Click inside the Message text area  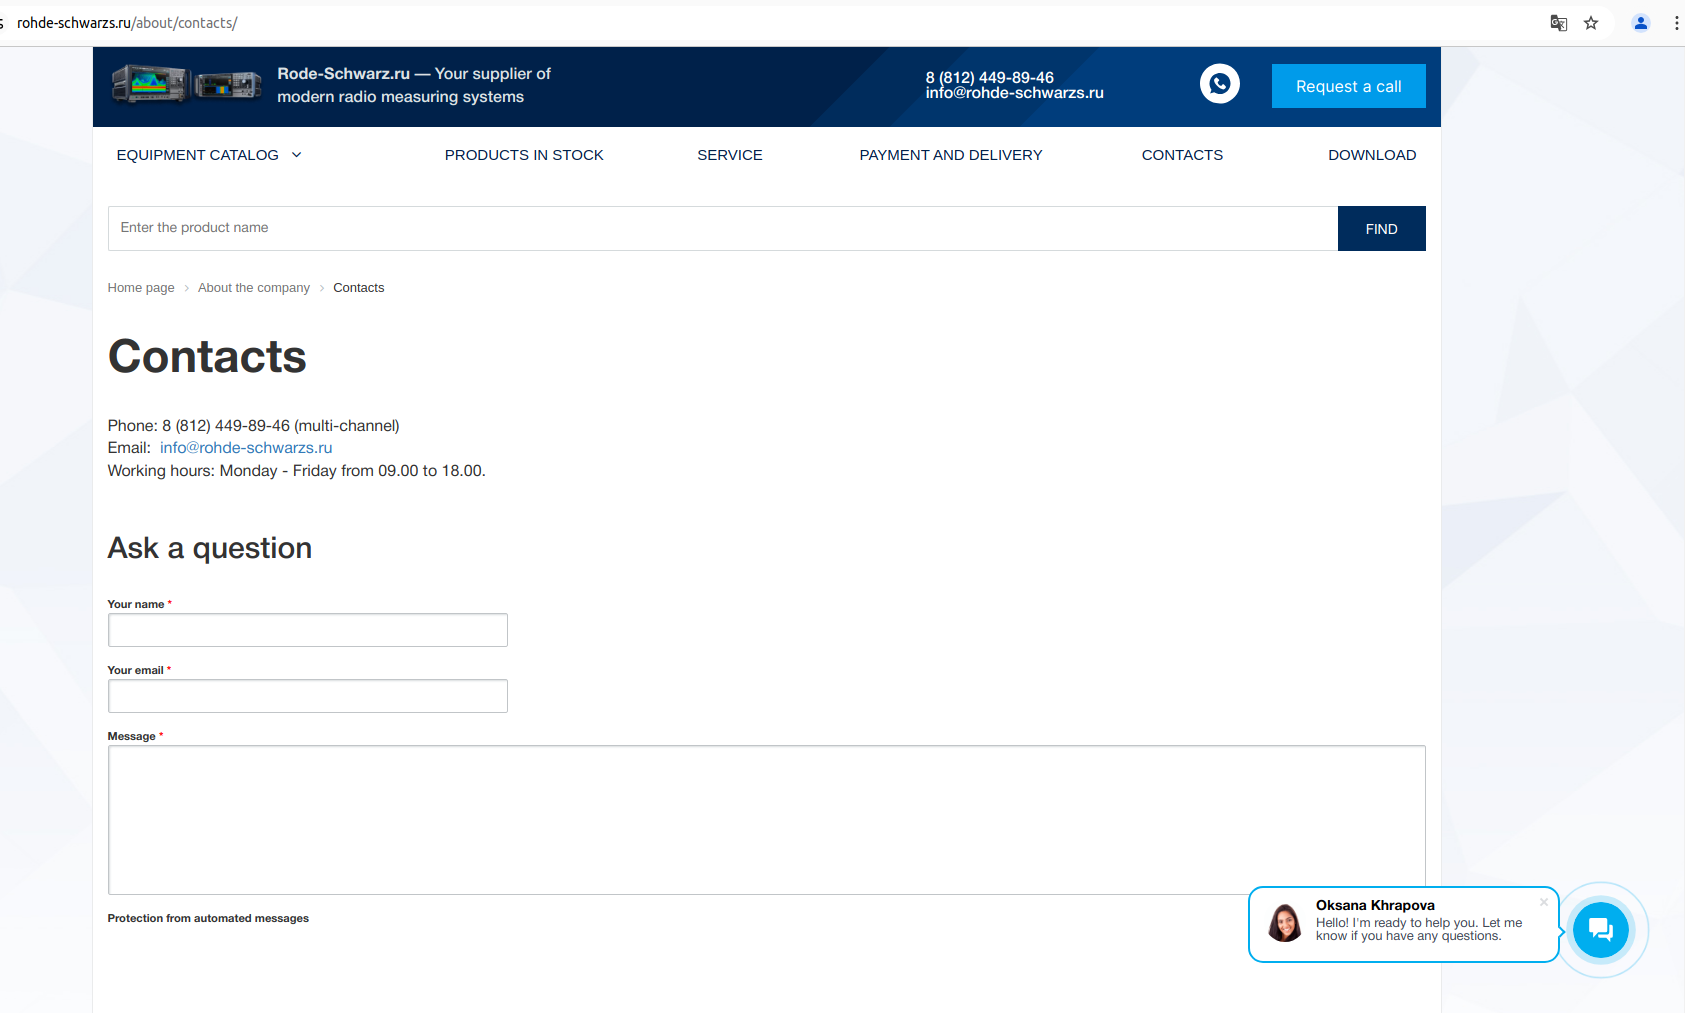coord(767,820)
